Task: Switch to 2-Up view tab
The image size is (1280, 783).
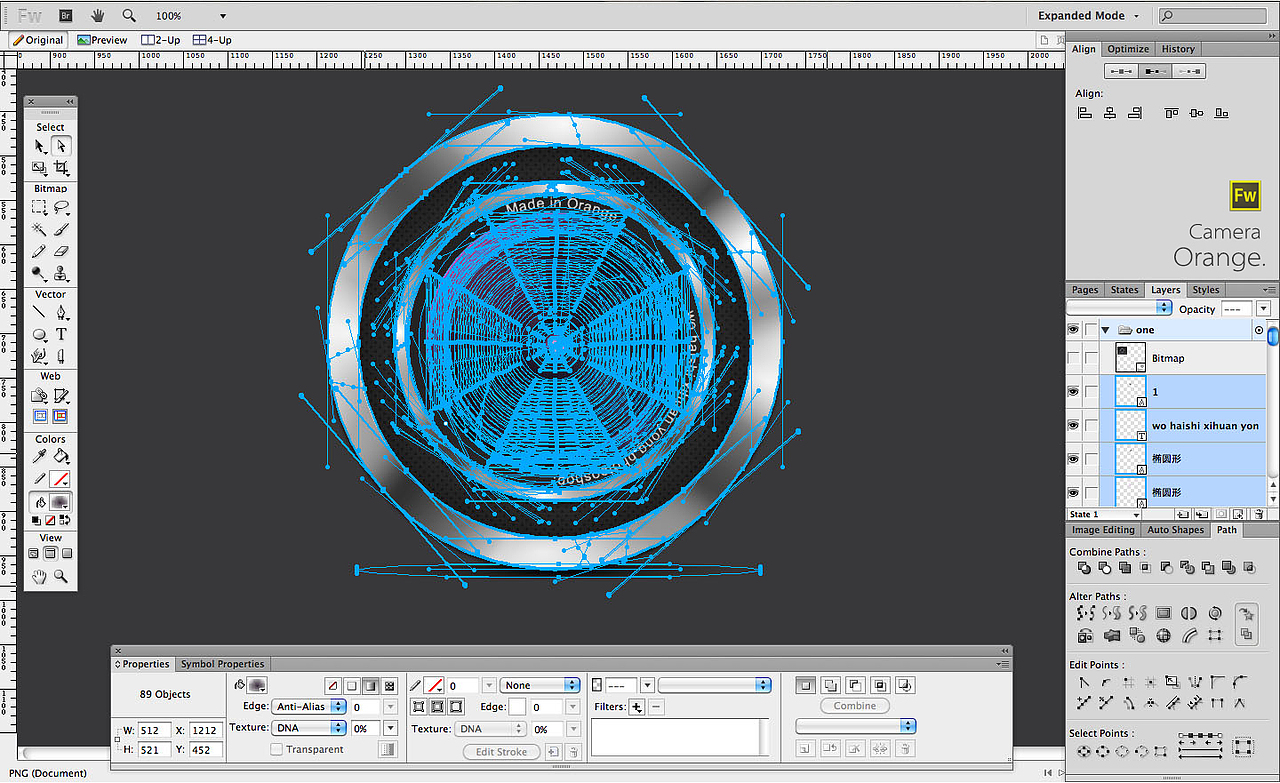Action: tap(160, 40)
